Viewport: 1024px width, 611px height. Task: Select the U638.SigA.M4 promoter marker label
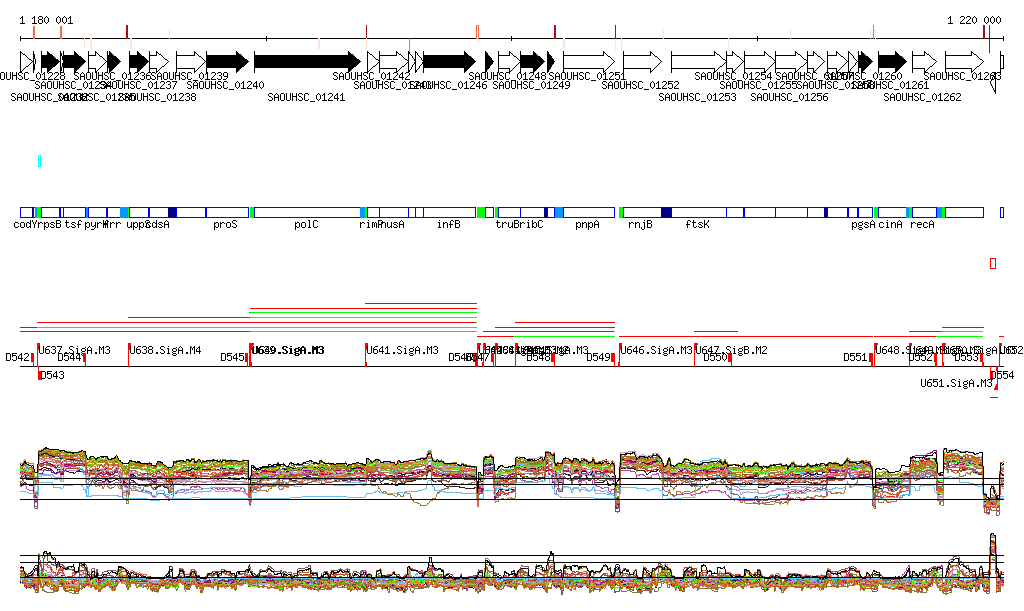coord(165,351)
